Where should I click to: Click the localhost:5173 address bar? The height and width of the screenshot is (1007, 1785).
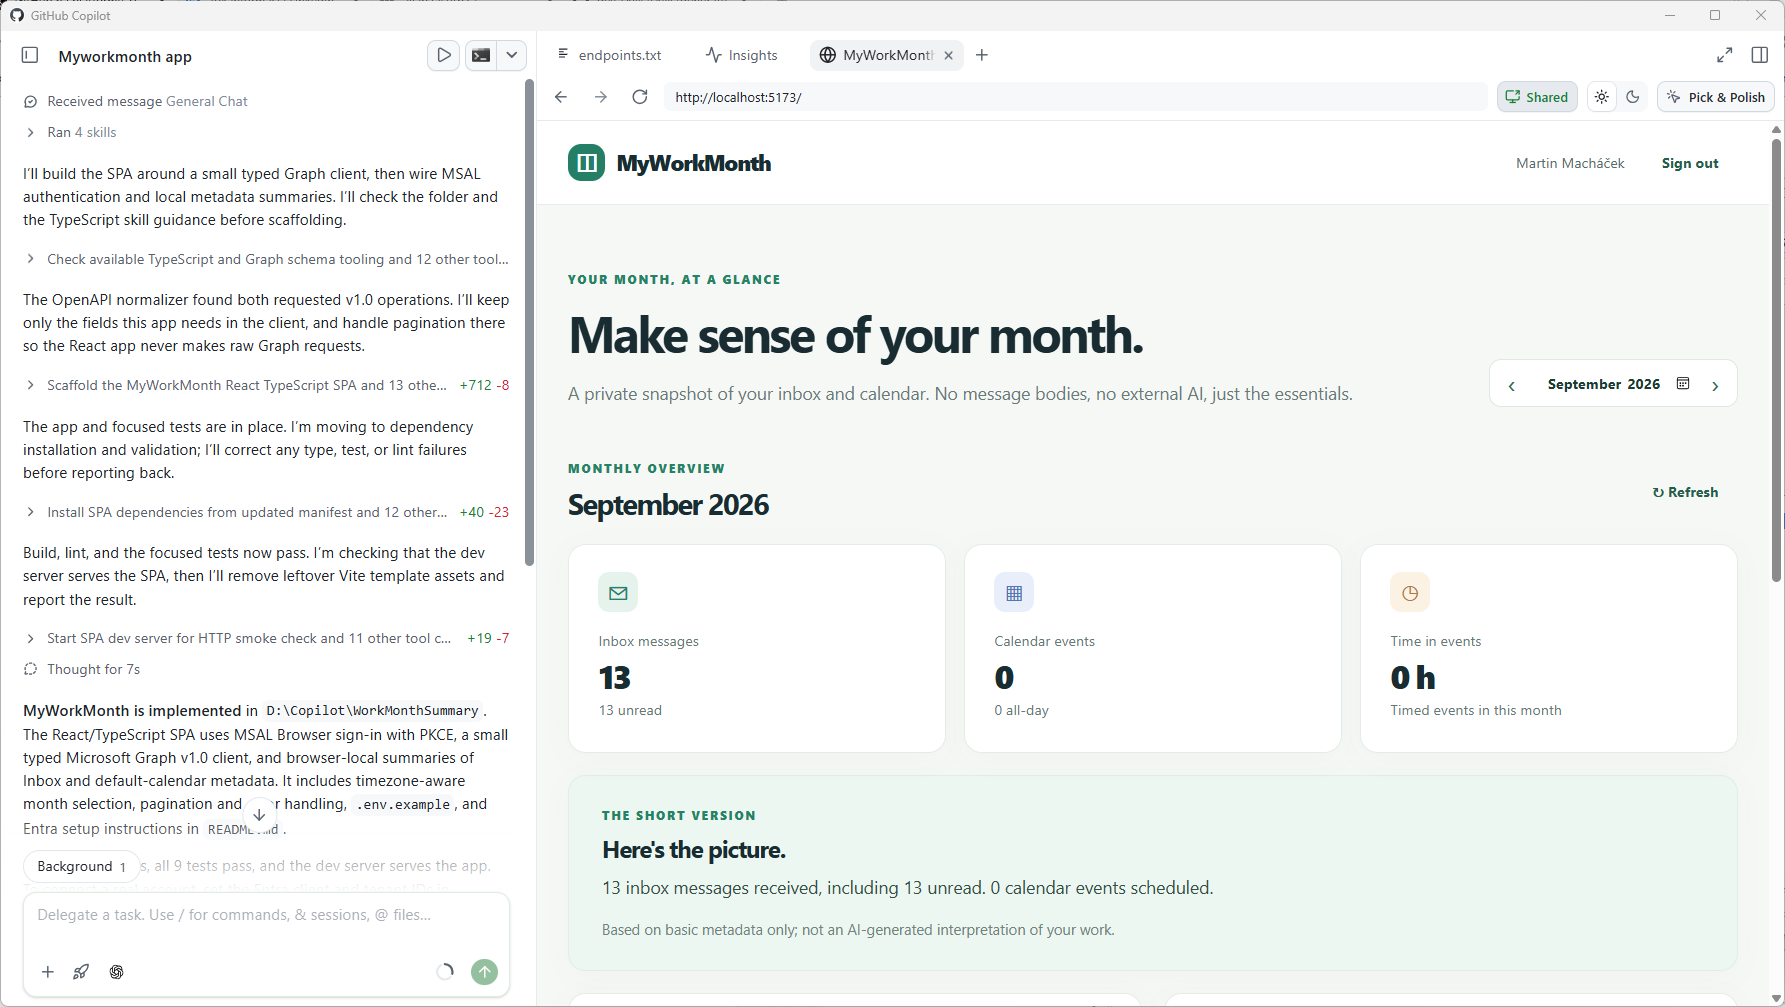click(1075, 97)
